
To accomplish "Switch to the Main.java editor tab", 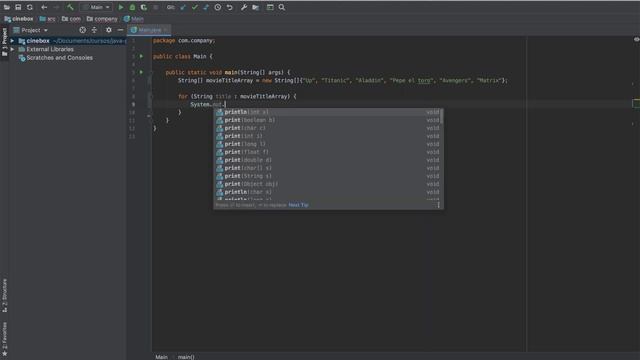I will pos(149,30).
